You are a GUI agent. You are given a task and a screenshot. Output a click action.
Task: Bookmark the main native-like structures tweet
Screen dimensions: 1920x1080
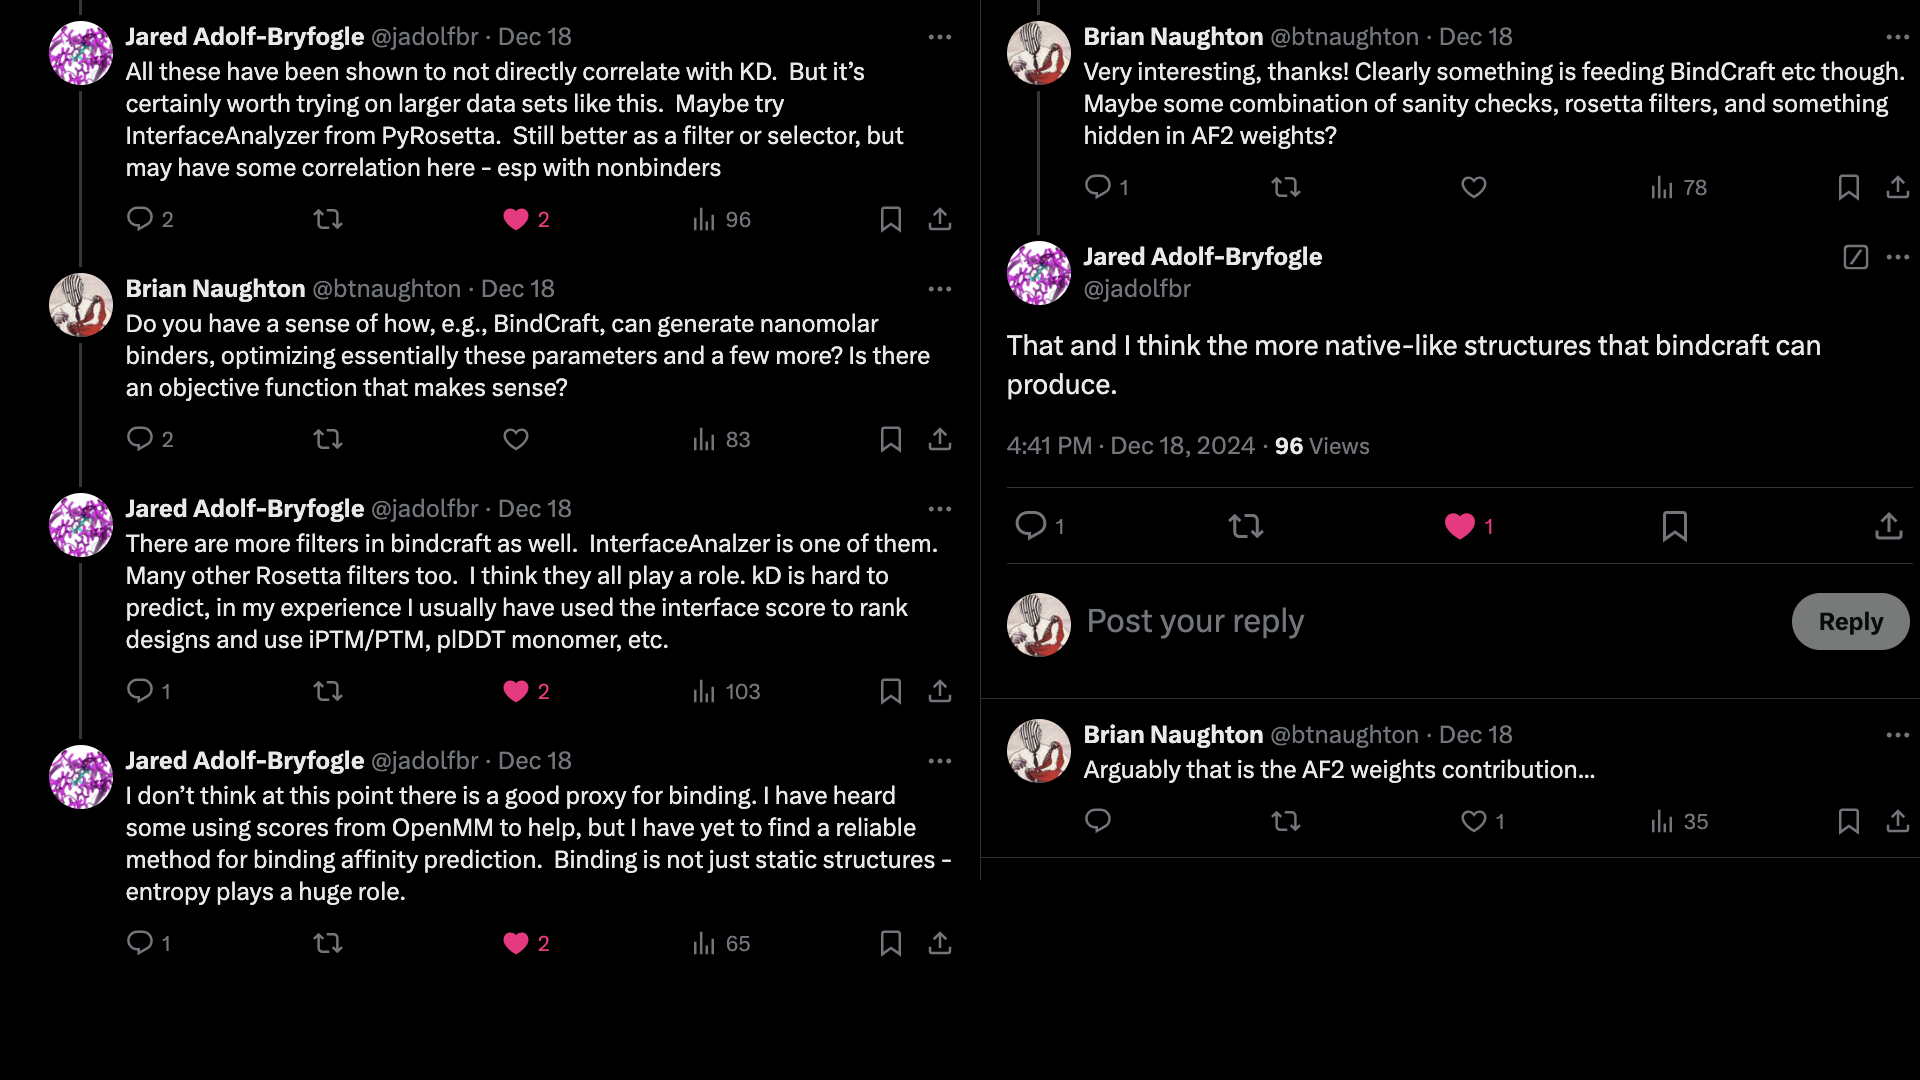1675,526
